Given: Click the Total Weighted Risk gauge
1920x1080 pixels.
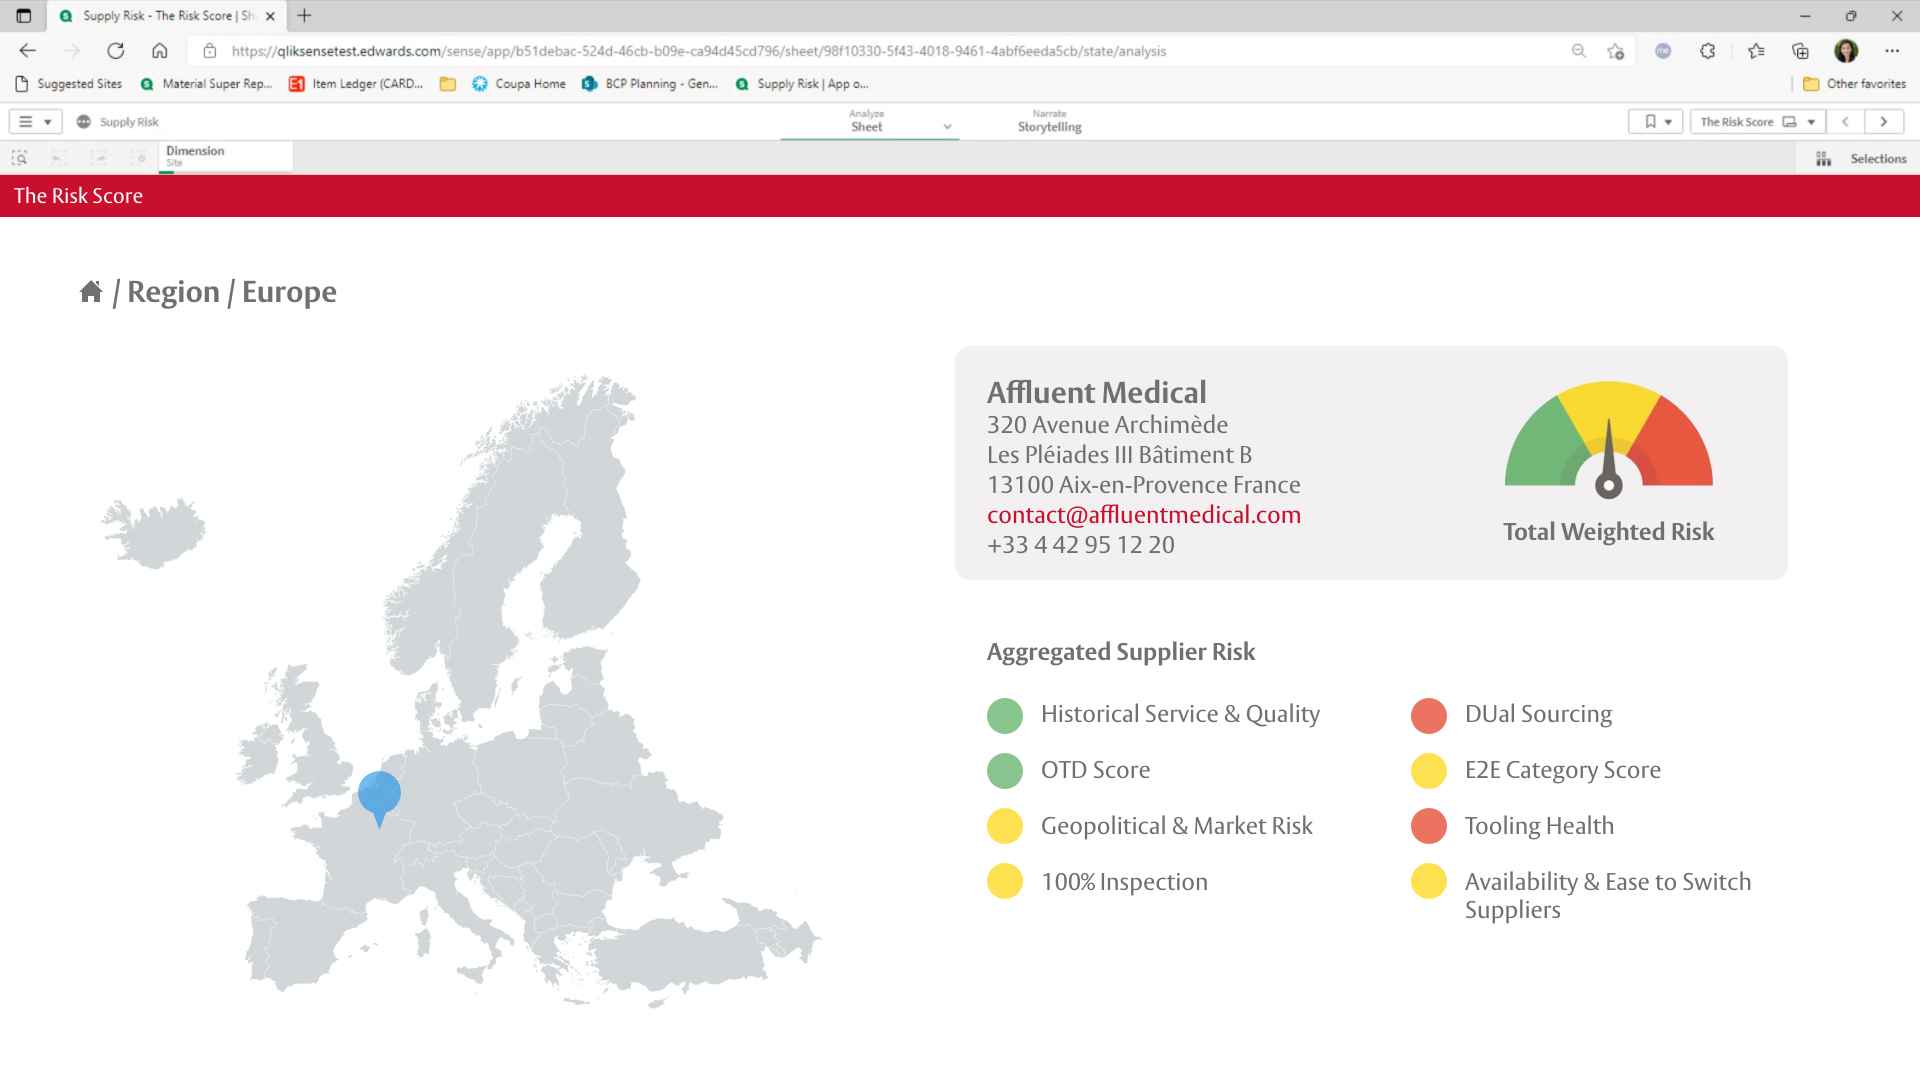Looking at the screenshot, I should 1608,441.
